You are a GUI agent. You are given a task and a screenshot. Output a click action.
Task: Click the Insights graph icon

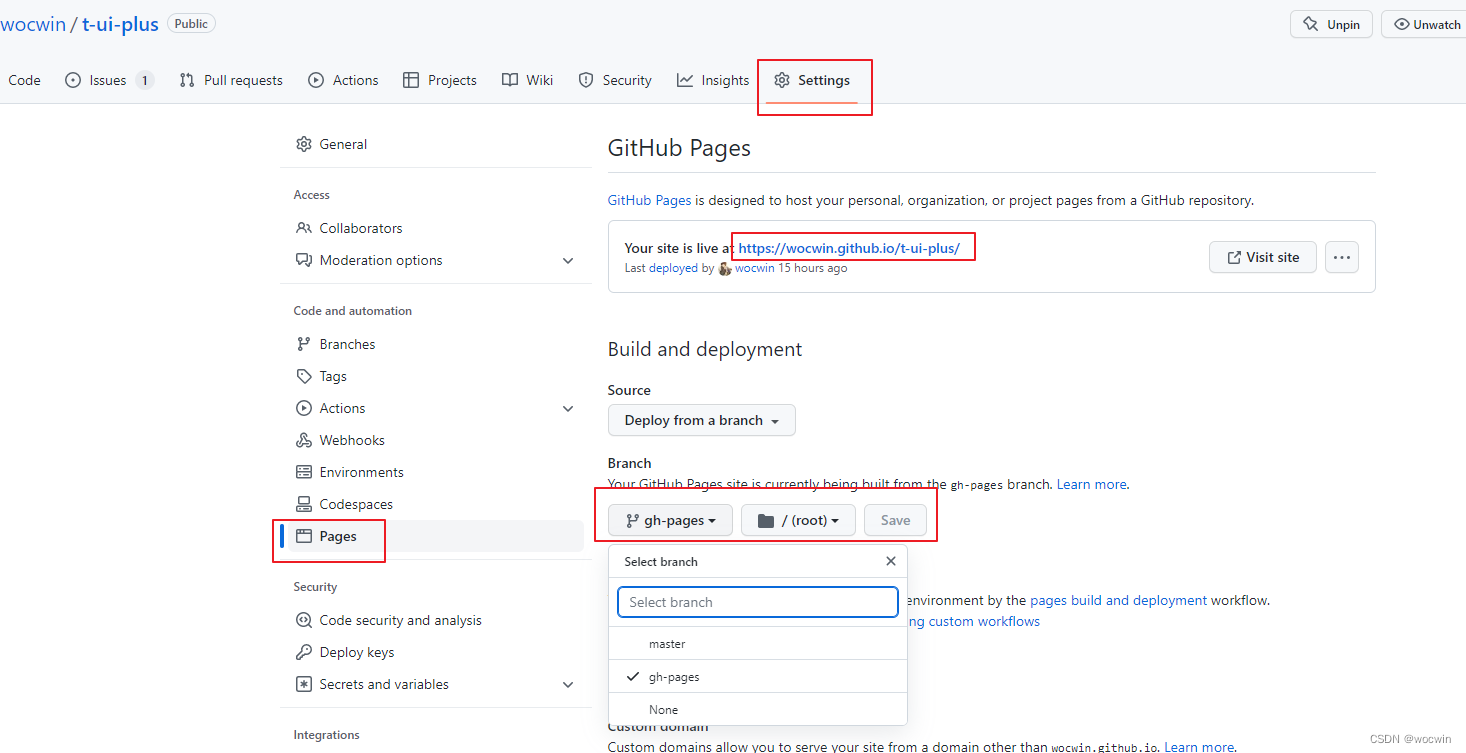click(685, 80)
